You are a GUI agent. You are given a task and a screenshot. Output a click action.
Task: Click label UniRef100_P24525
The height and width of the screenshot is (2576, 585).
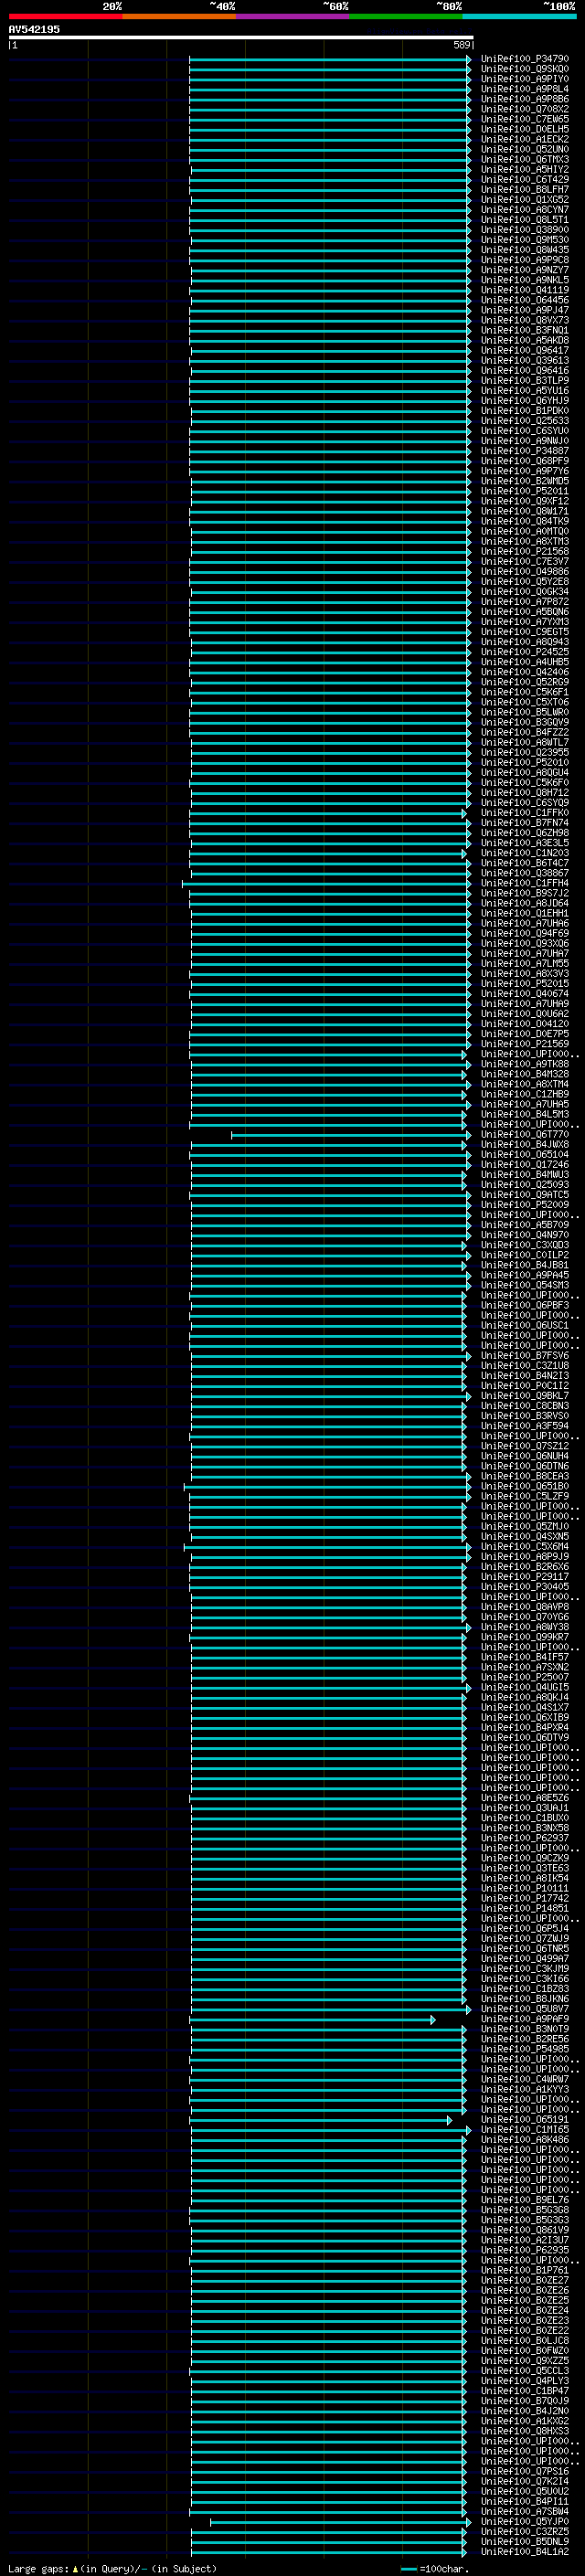(524, 652)
